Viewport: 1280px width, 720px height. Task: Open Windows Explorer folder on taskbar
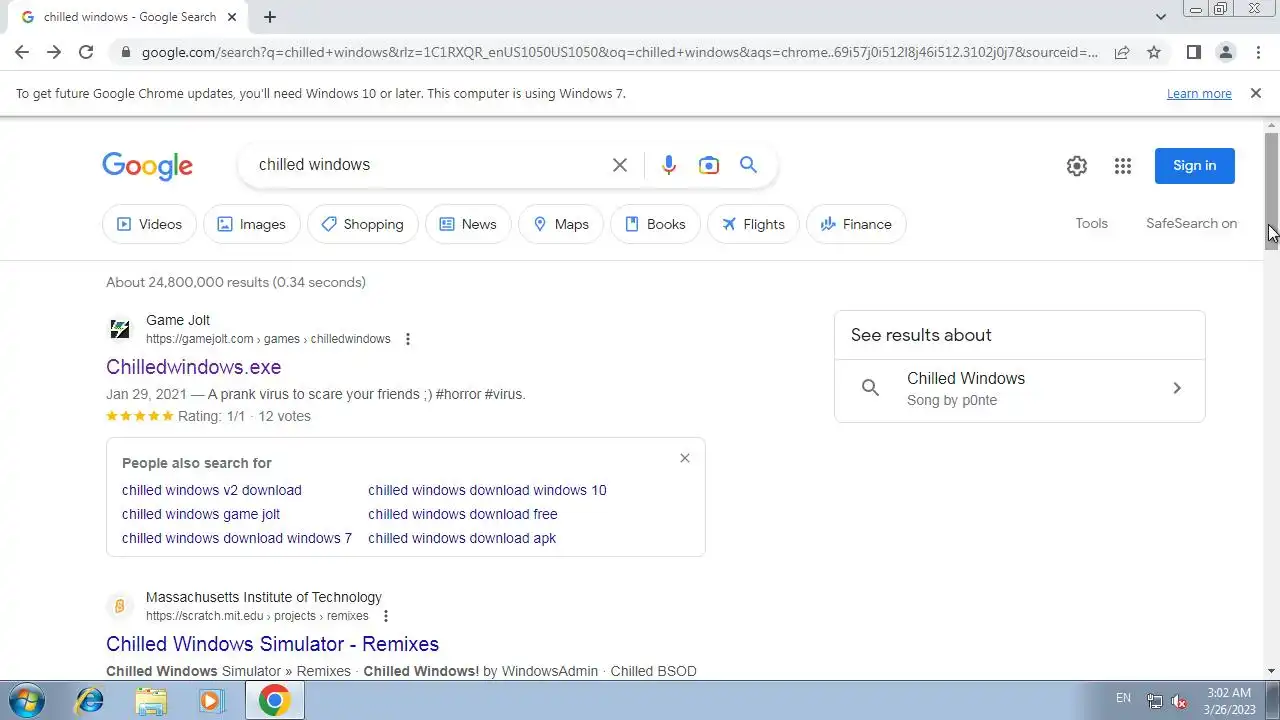click(151, 700)
